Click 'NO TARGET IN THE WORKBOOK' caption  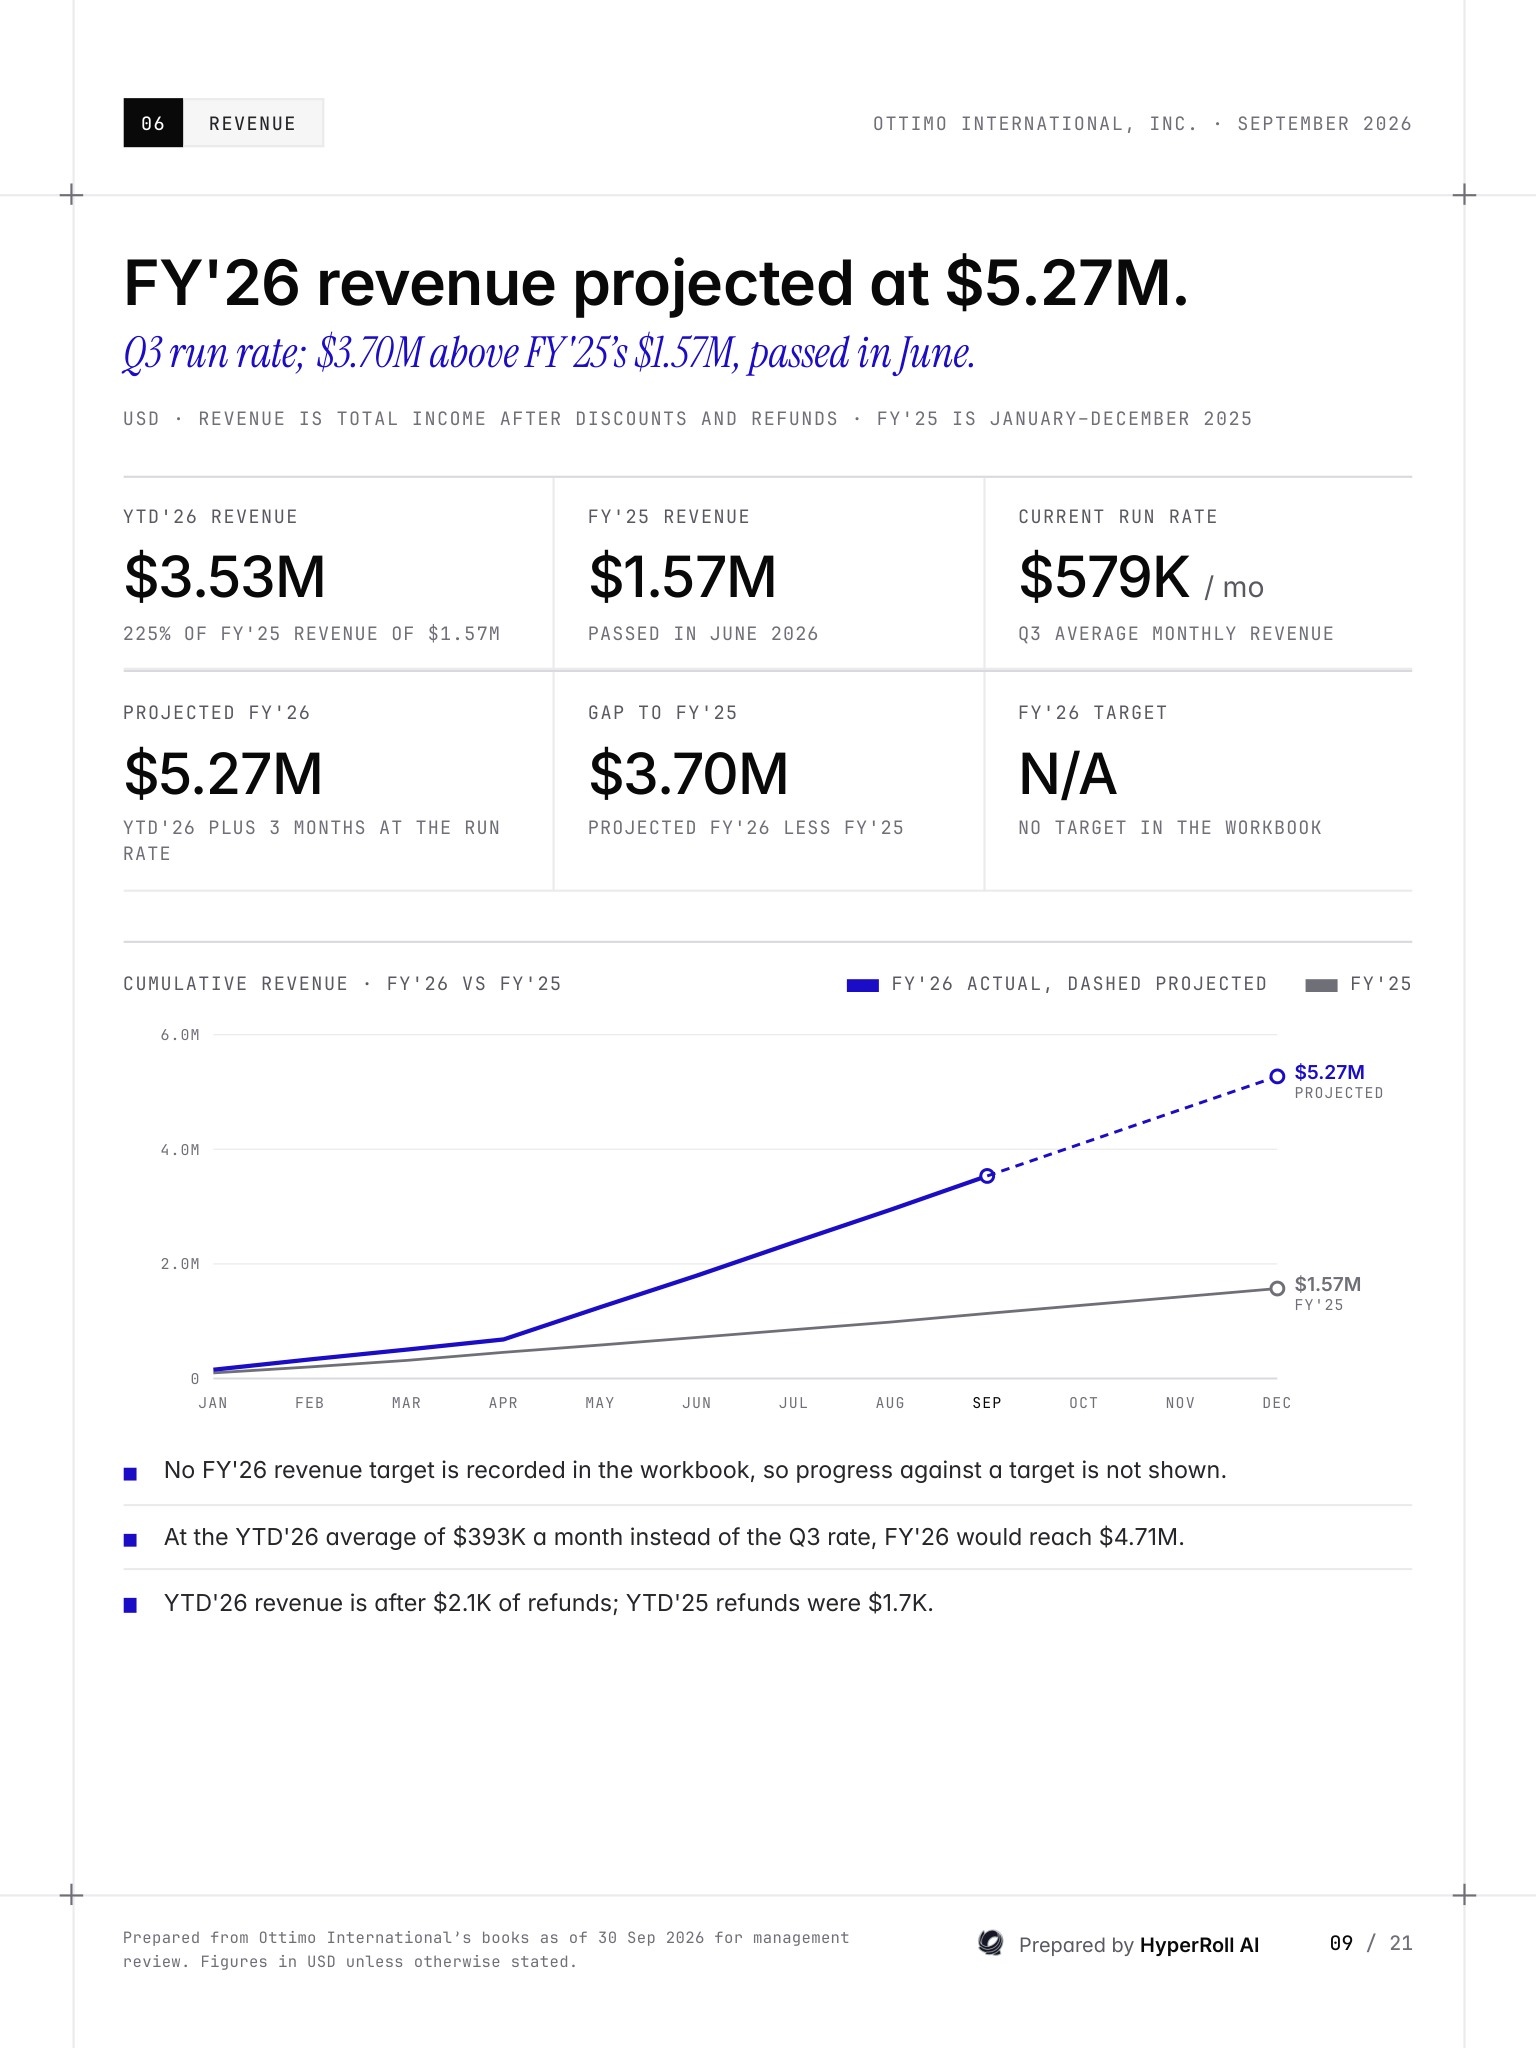tap(1170, 828)
